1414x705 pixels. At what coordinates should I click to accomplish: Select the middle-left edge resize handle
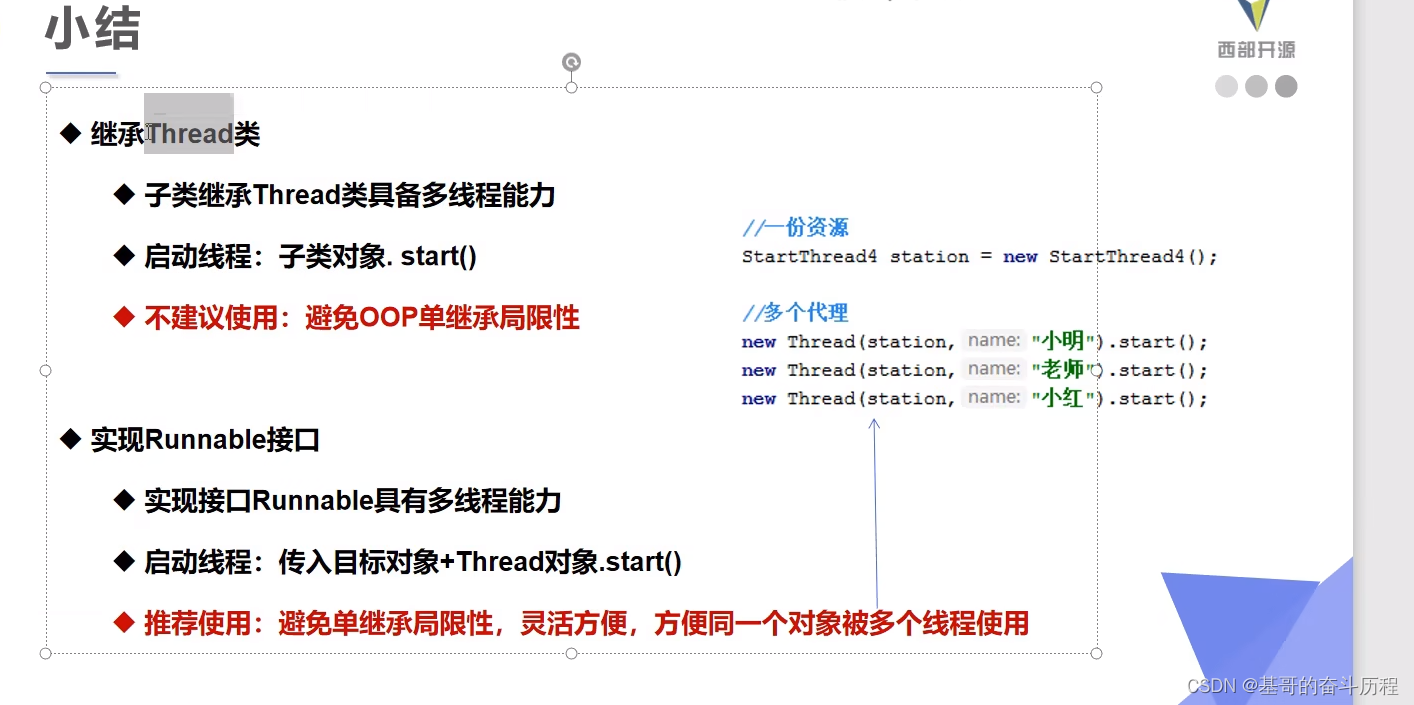coord(45,370)
